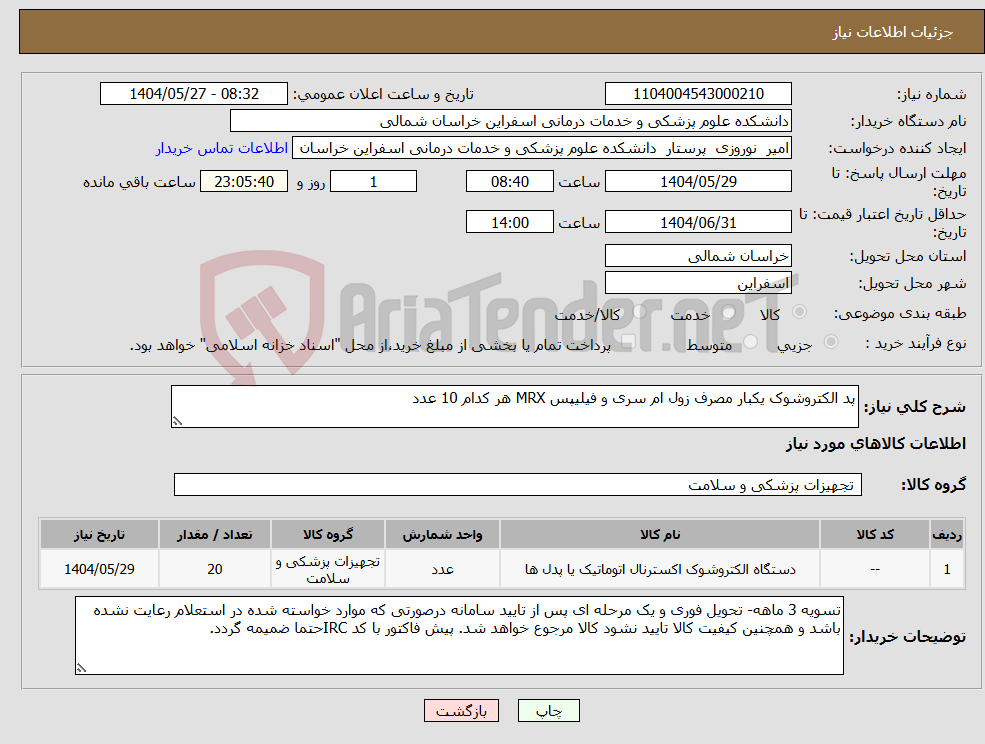985x744 pixels.
Task: Click the remaining days field showing 1
Action: click(373, 182)
